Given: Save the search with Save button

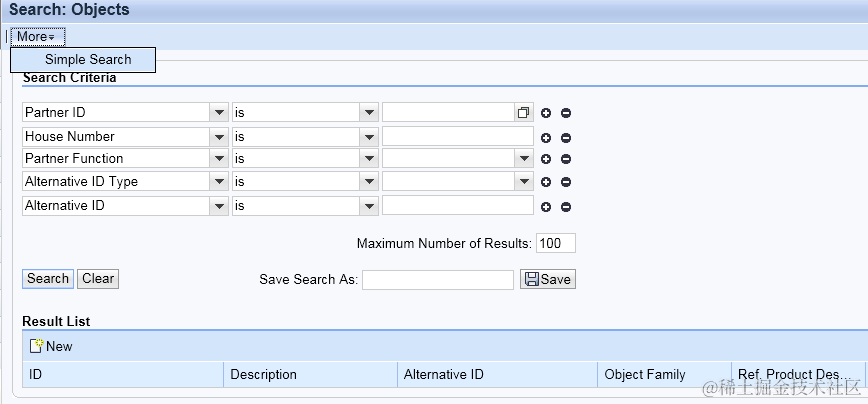Looking at the screenshot, I should [548, 279].
